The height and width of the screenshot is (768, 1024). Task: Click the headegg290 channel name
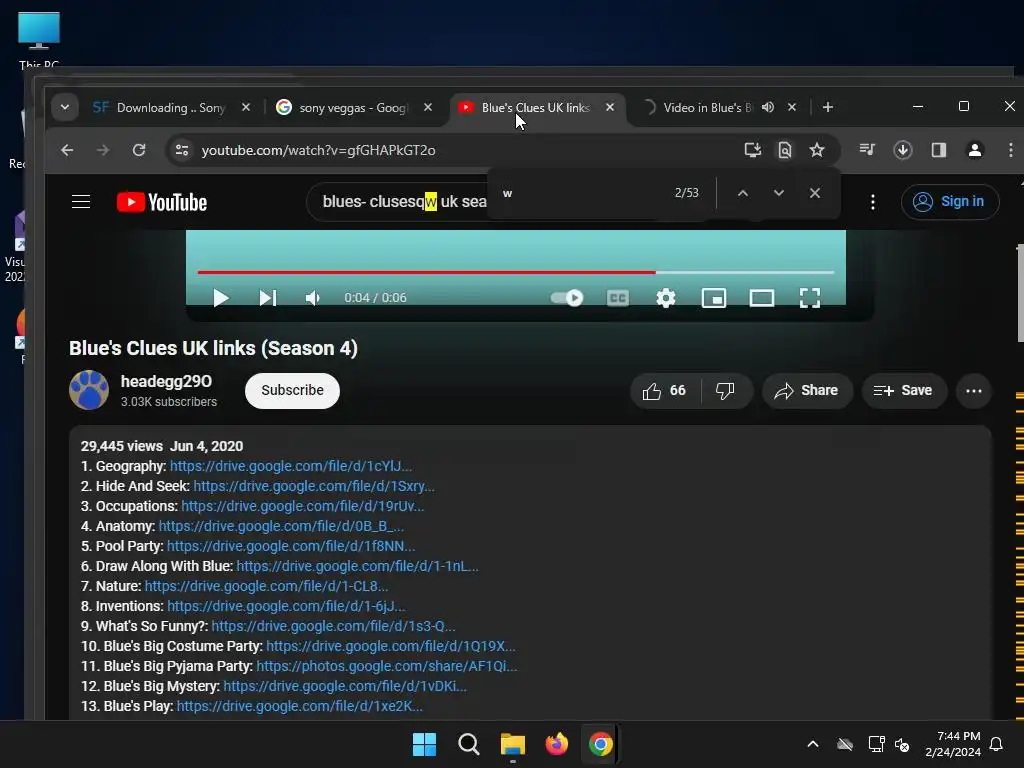(x=166, y=381)
